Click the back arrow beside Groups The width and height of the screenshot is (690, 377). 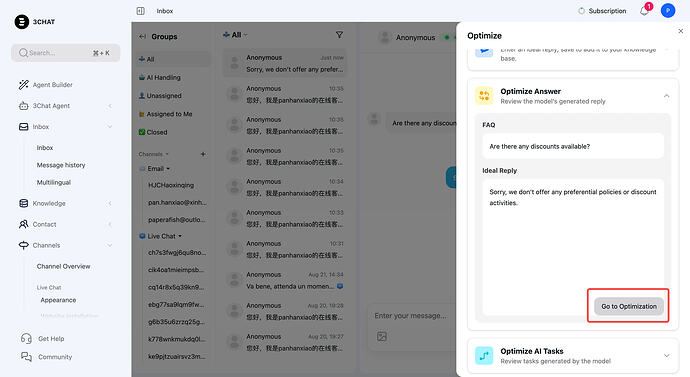pyautogui.click(x=143, y=37)
